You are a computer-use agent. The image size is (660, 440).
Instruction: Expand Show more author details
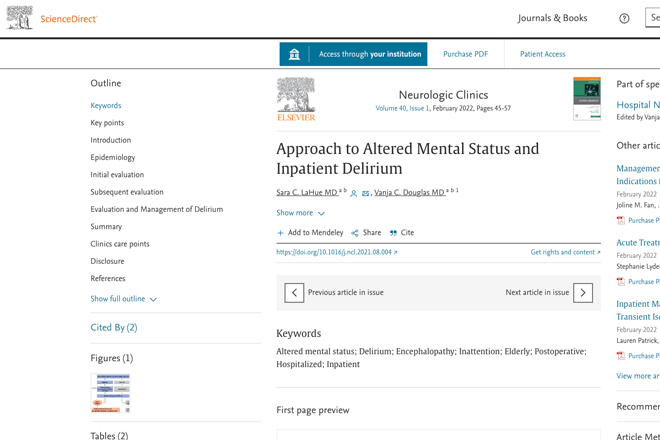(301, 213)
